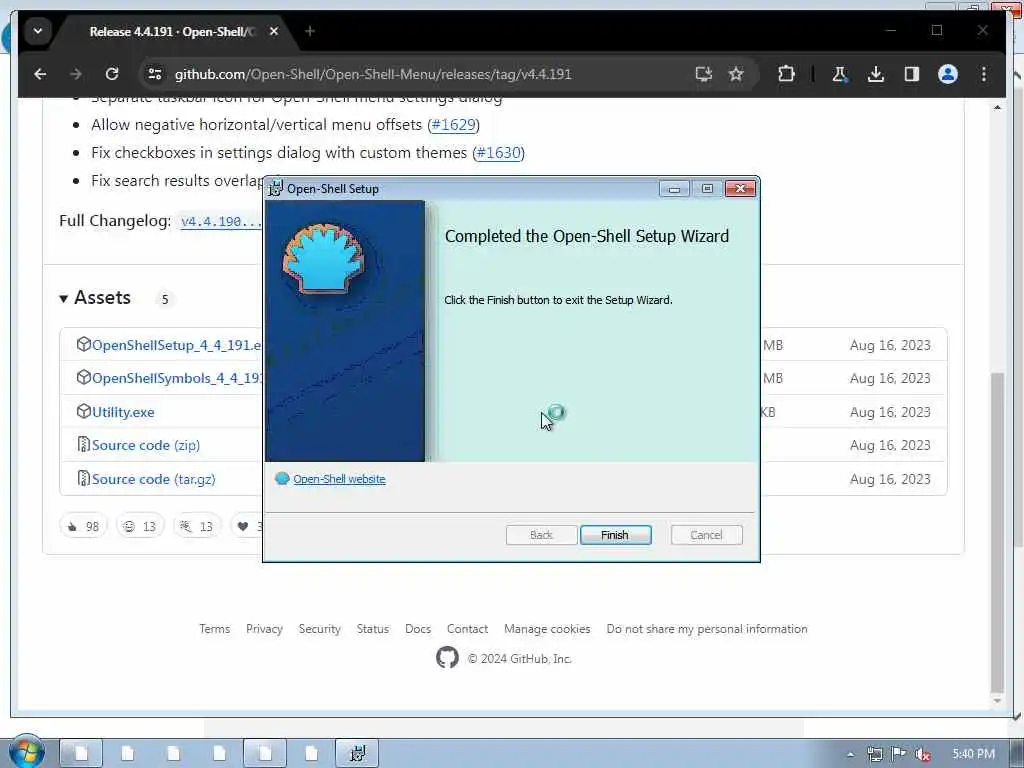Click muted volume tray icon

(x=923, y=754)
